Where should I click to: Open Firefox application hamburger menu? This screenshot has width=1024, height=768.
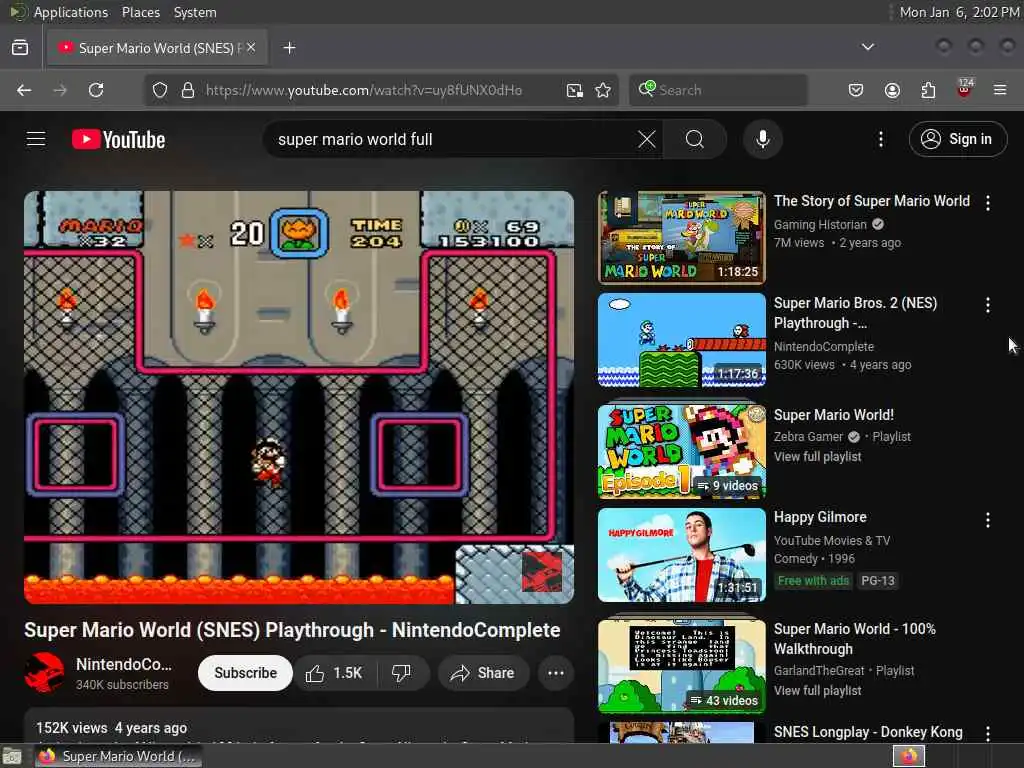click(x=1000, y=90)
